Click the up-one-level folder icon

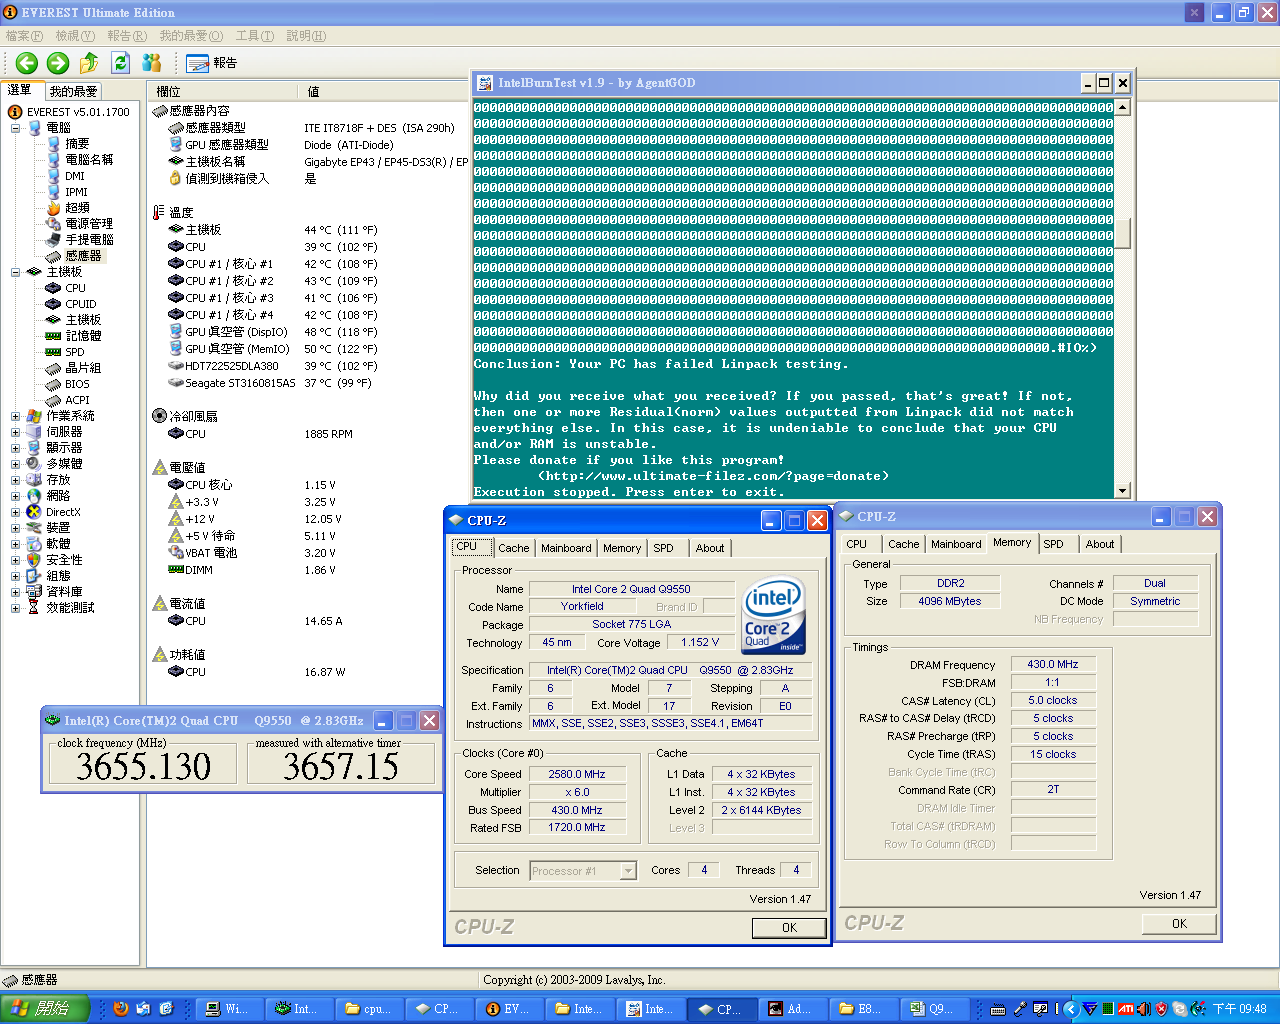89,63
